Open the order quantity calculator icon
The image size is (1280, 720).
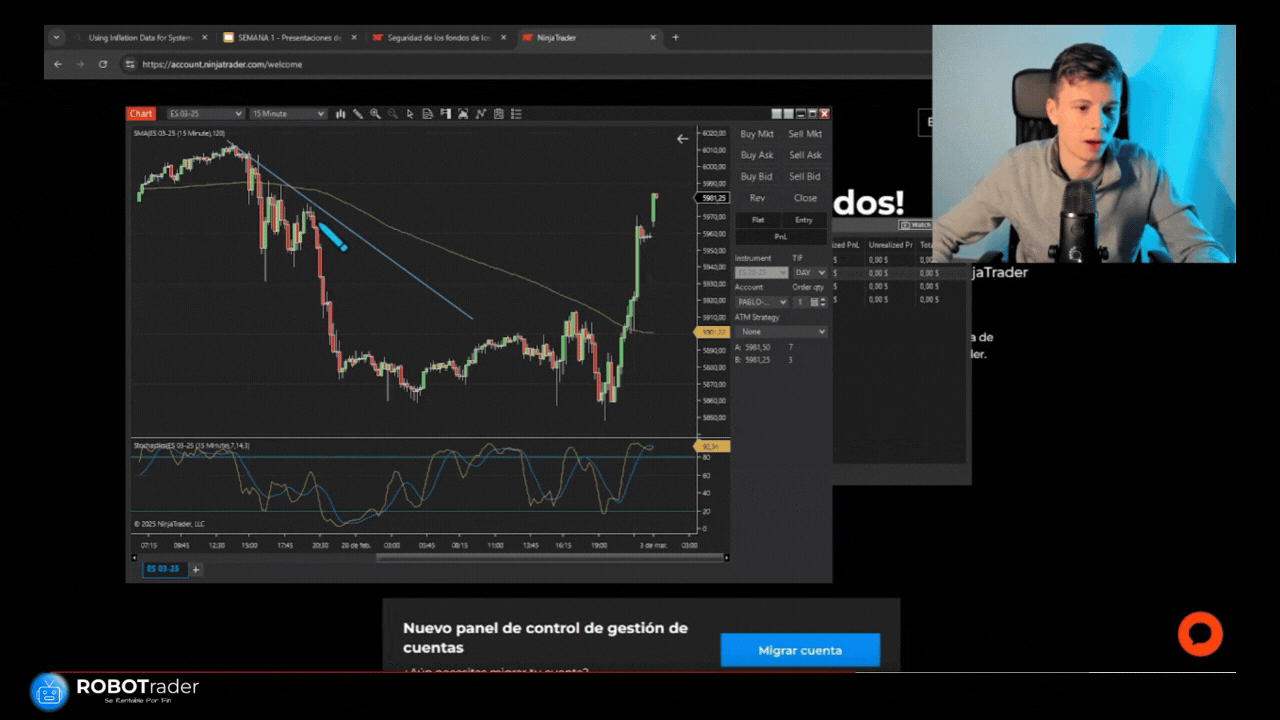coord(814,302)
